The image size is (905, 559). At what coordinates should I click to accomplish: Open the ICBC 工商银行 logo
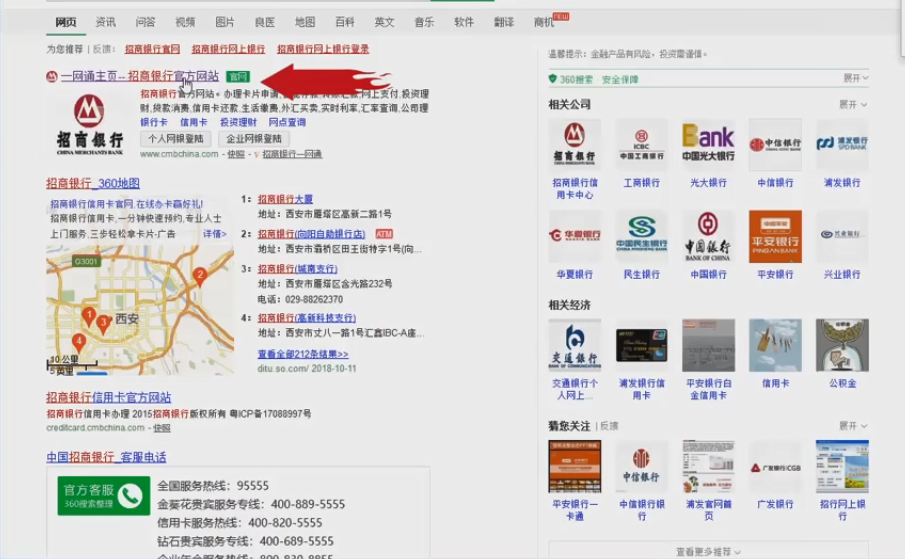[x=641, y=144]
